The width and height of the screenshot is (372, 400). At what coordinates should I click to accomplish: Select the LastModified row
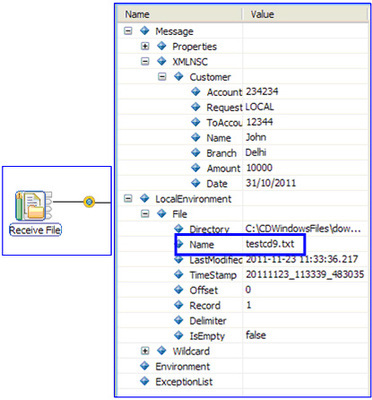point(243,260)
